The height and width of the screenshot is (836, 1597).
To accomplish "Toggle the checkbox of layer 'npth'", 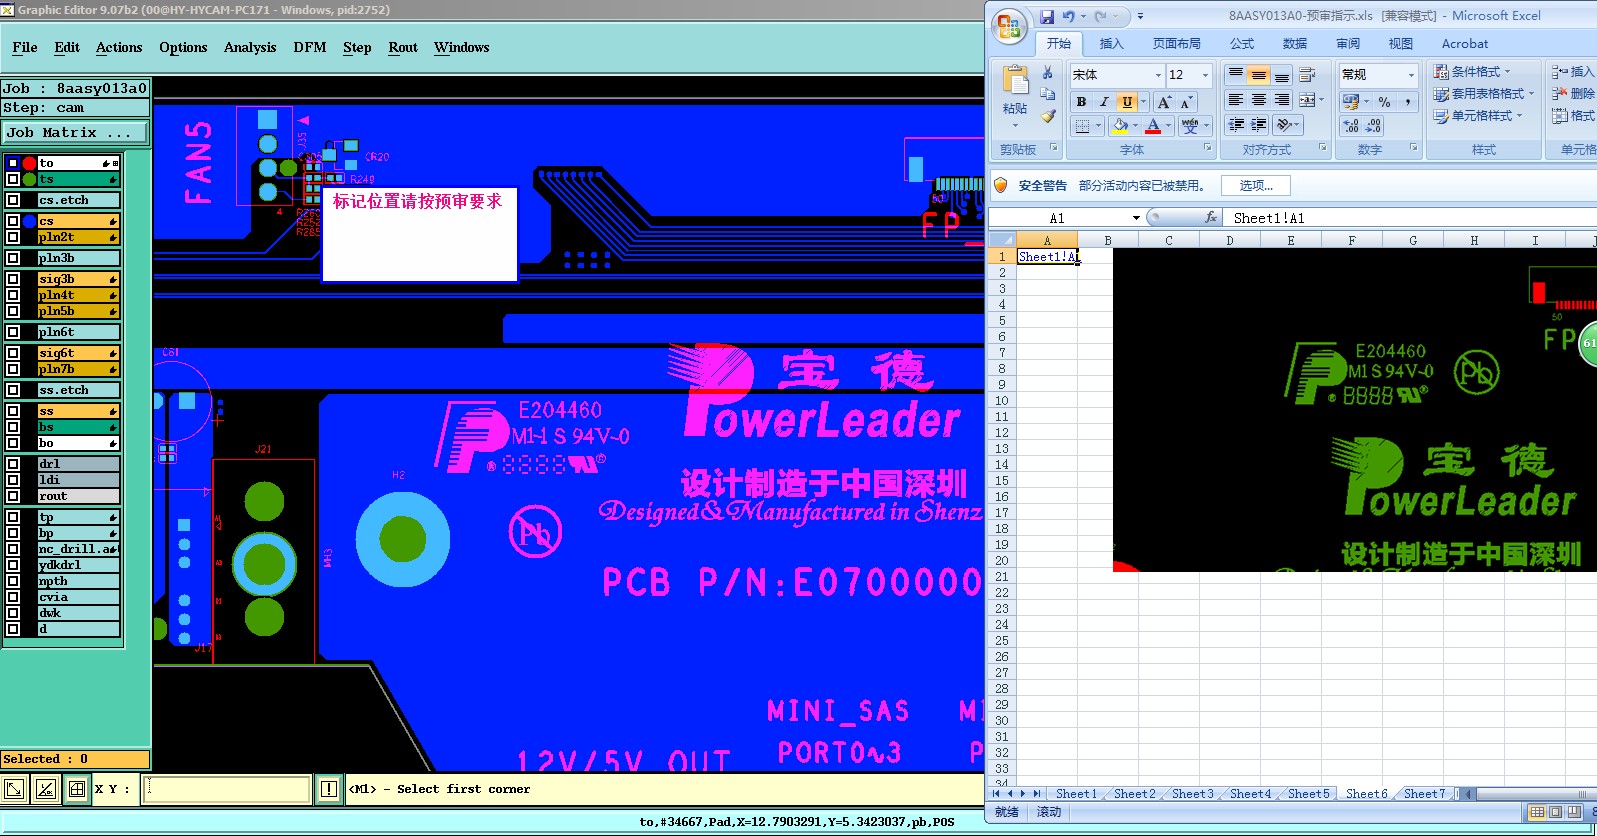I will click(13, 581).
